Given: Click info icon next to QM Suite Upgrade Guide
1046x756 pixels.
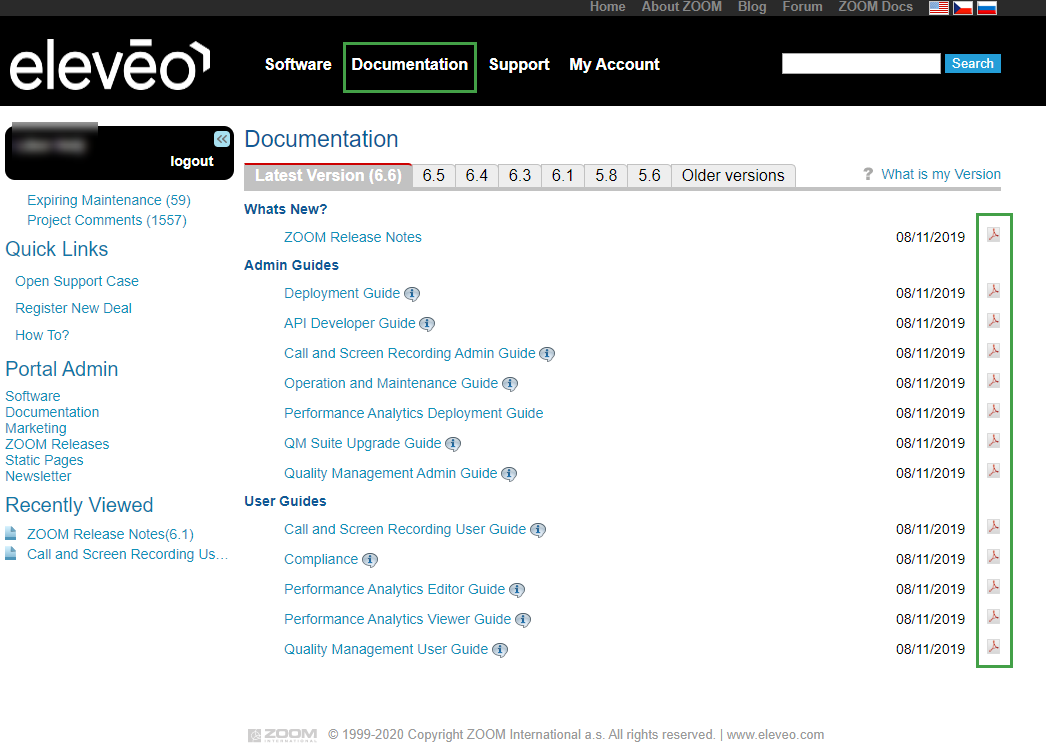Looking at the screenshot, I should click(453, 444).
